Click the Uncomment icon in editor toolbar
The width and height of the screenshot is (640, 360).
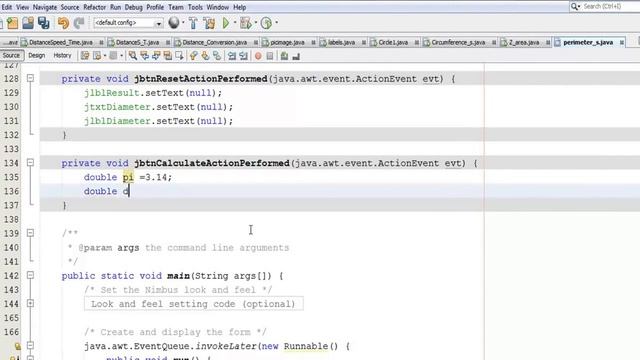pyautogui.click(x=296, y=56)
